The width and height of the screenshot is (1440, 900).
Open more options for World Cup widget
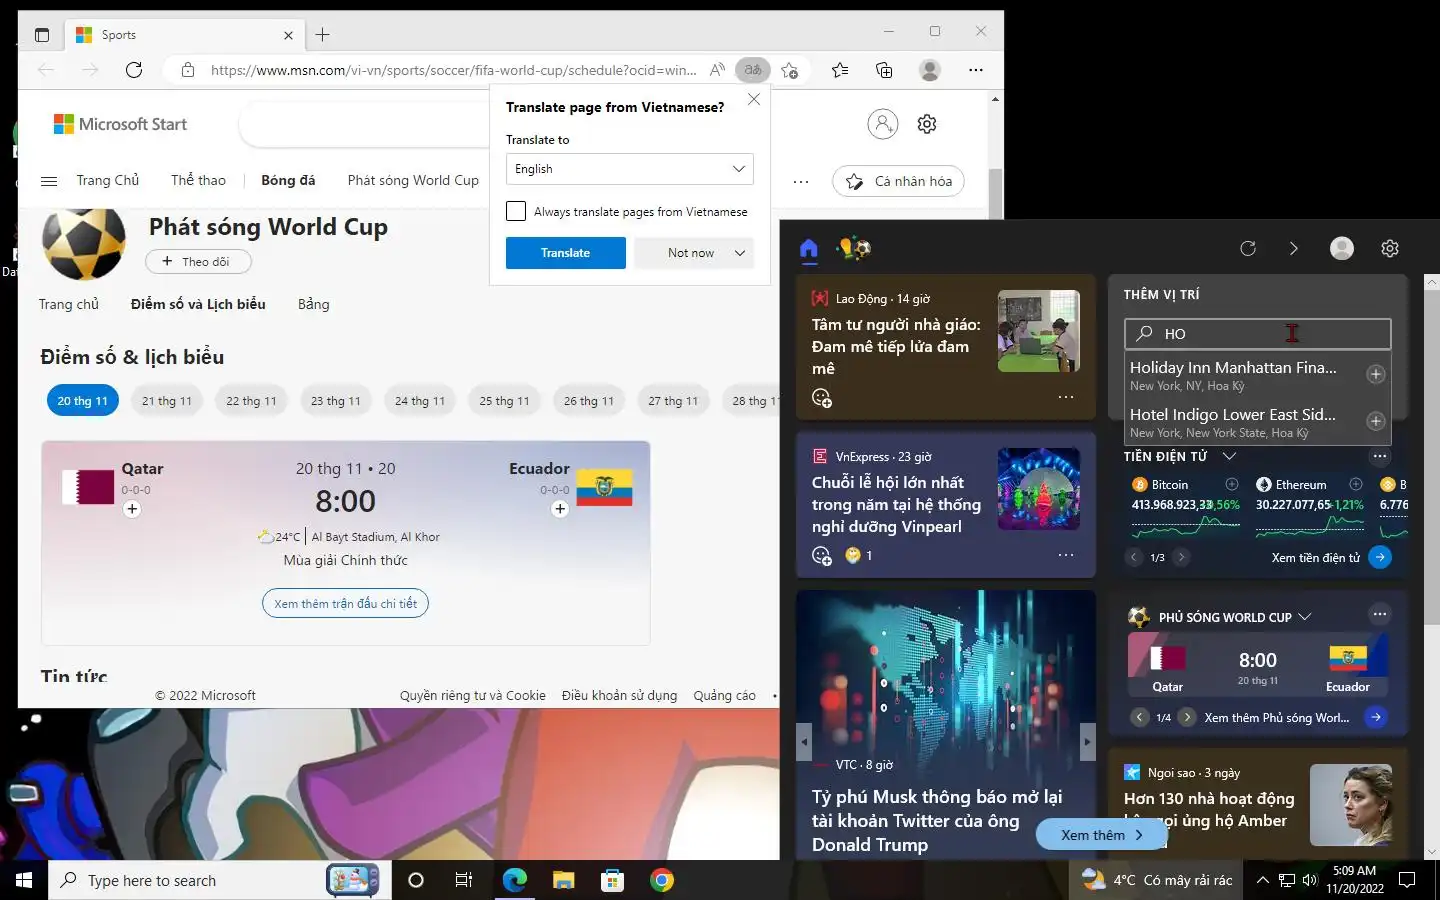point(1380,614)
